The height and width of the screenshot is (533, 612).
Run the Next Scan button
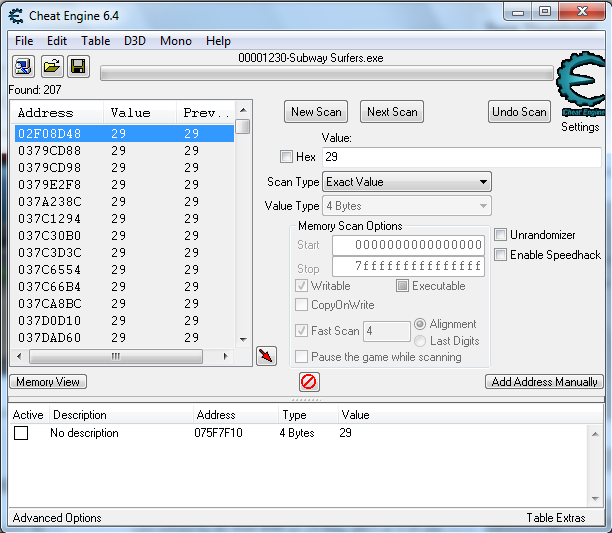click(392, 112)
